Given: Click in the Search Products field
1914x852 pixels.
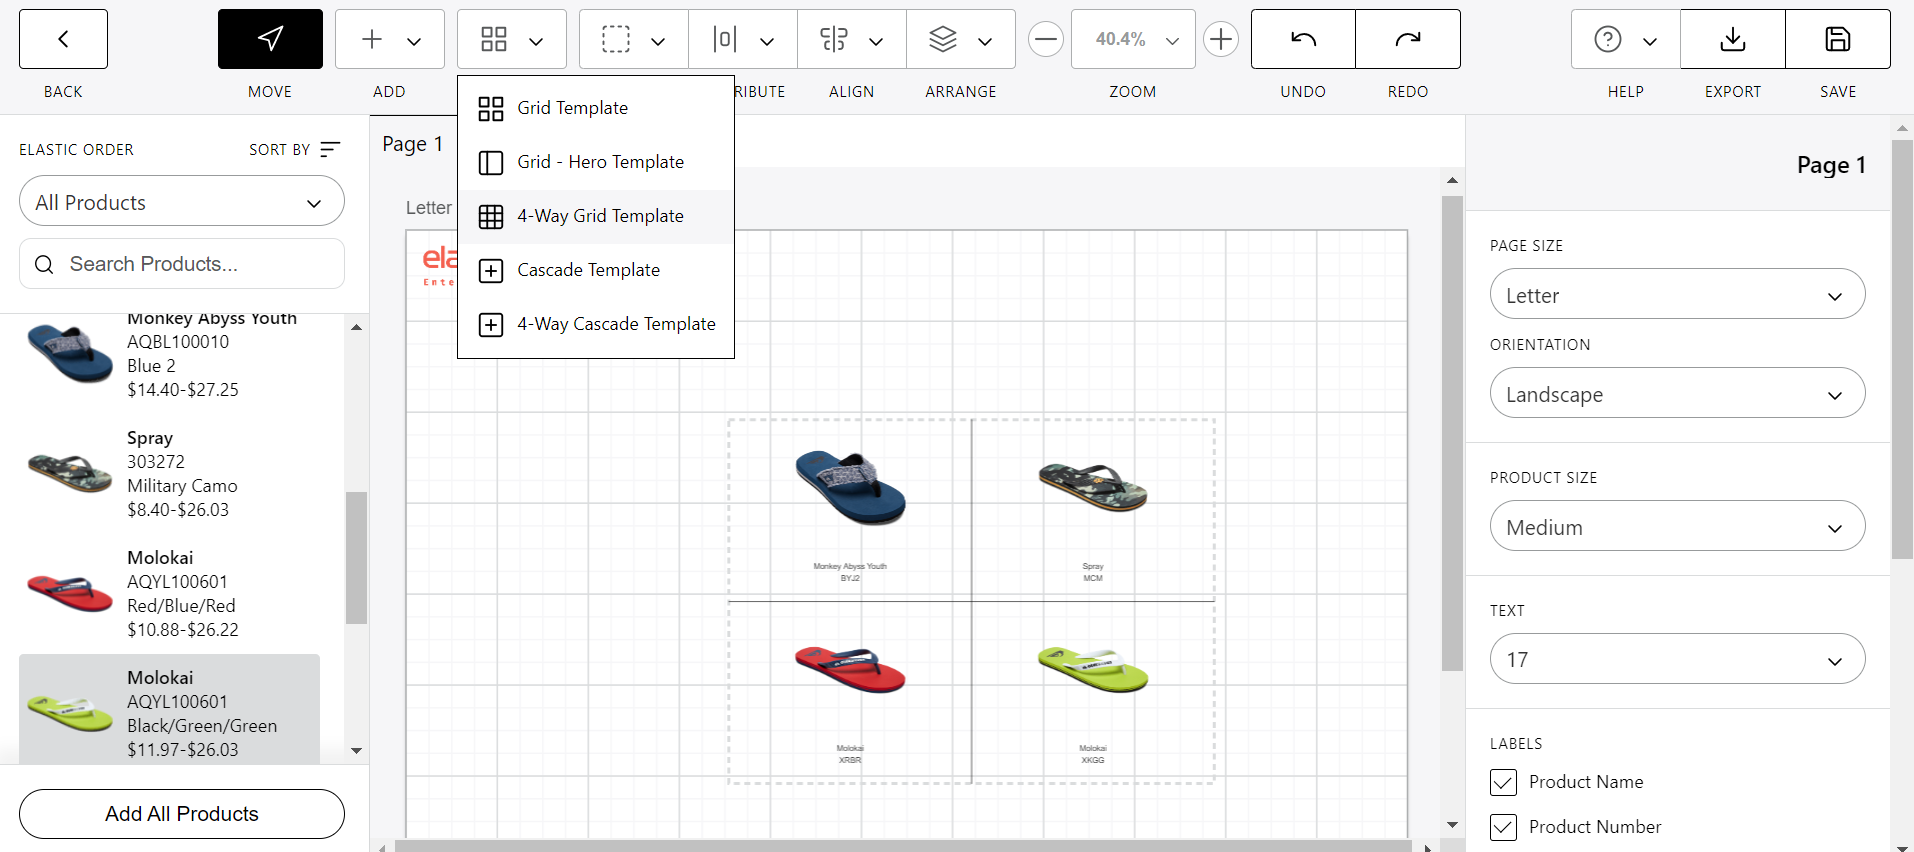Looking at the screenshot, I should pyautogui.click(x=182, y=264).
